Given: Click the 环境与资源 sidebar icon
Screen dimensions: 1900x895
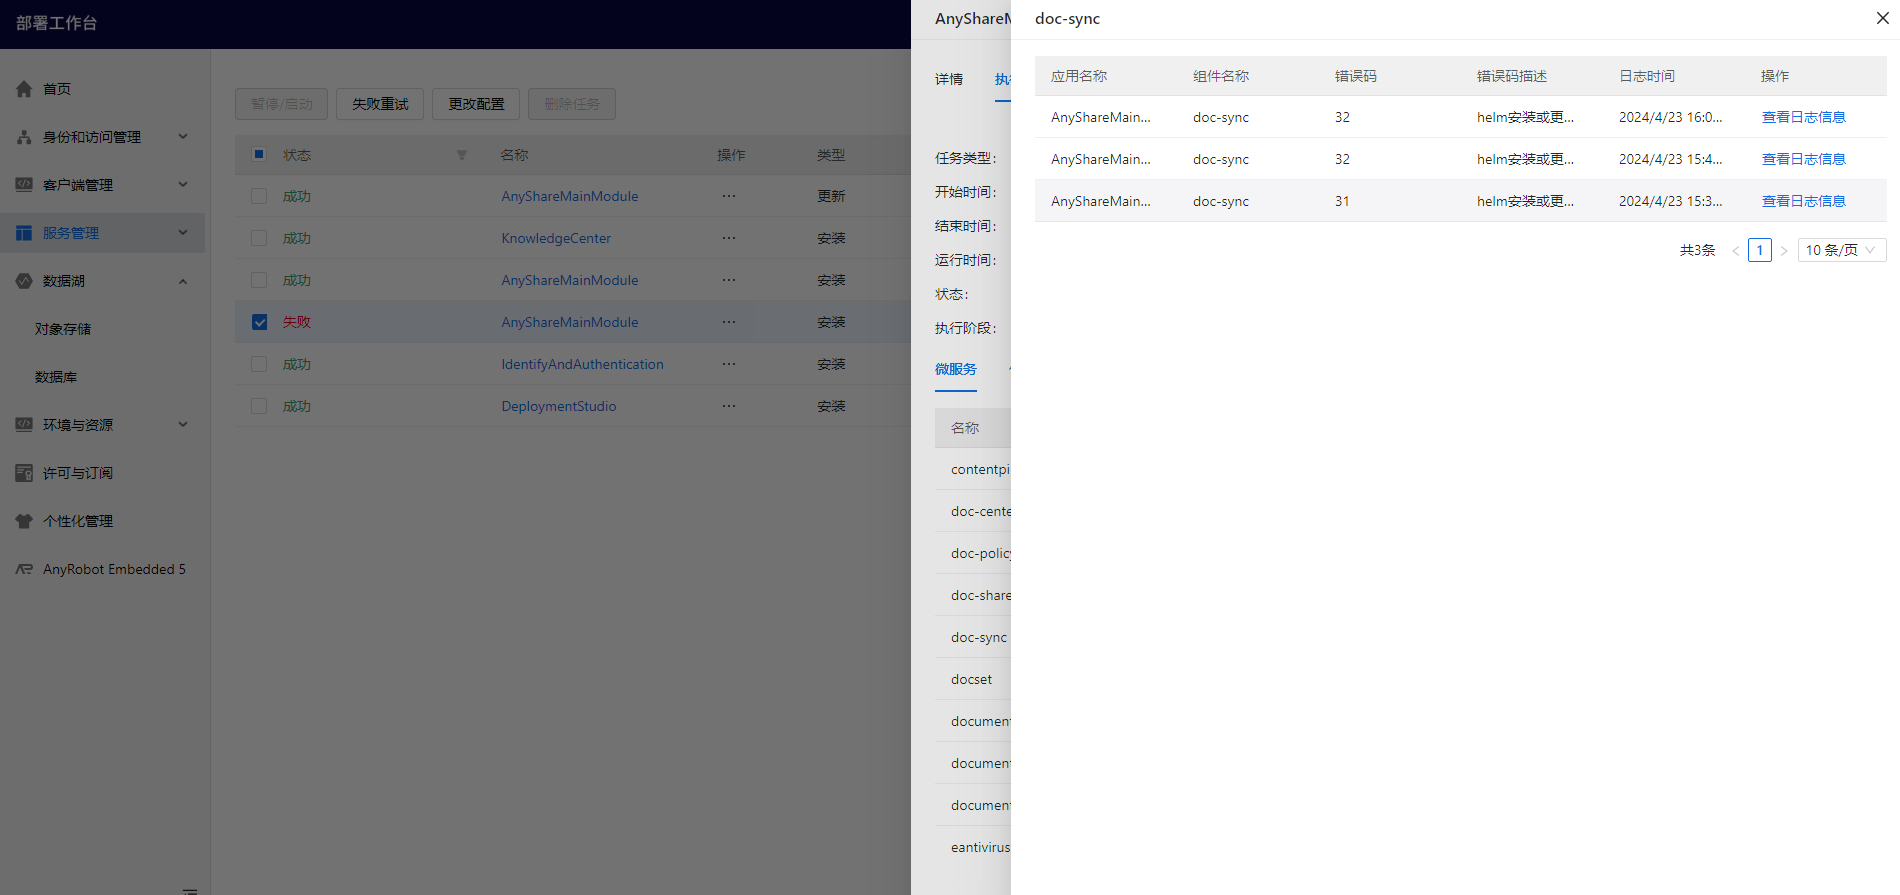Looking at the screenshot, I should pyautogui.click(x=24, y=425).
